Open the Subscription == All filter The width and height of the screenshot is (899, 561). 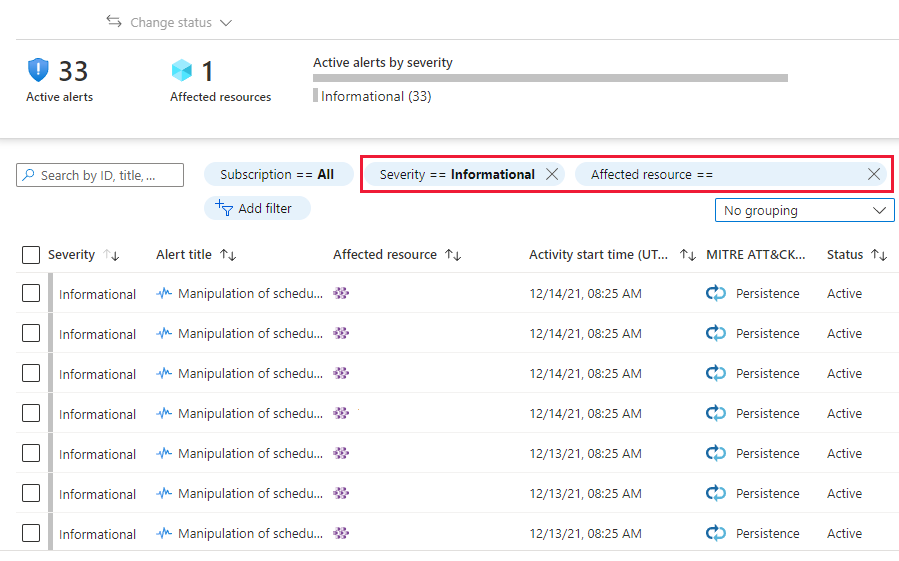(x=277, y=174)
